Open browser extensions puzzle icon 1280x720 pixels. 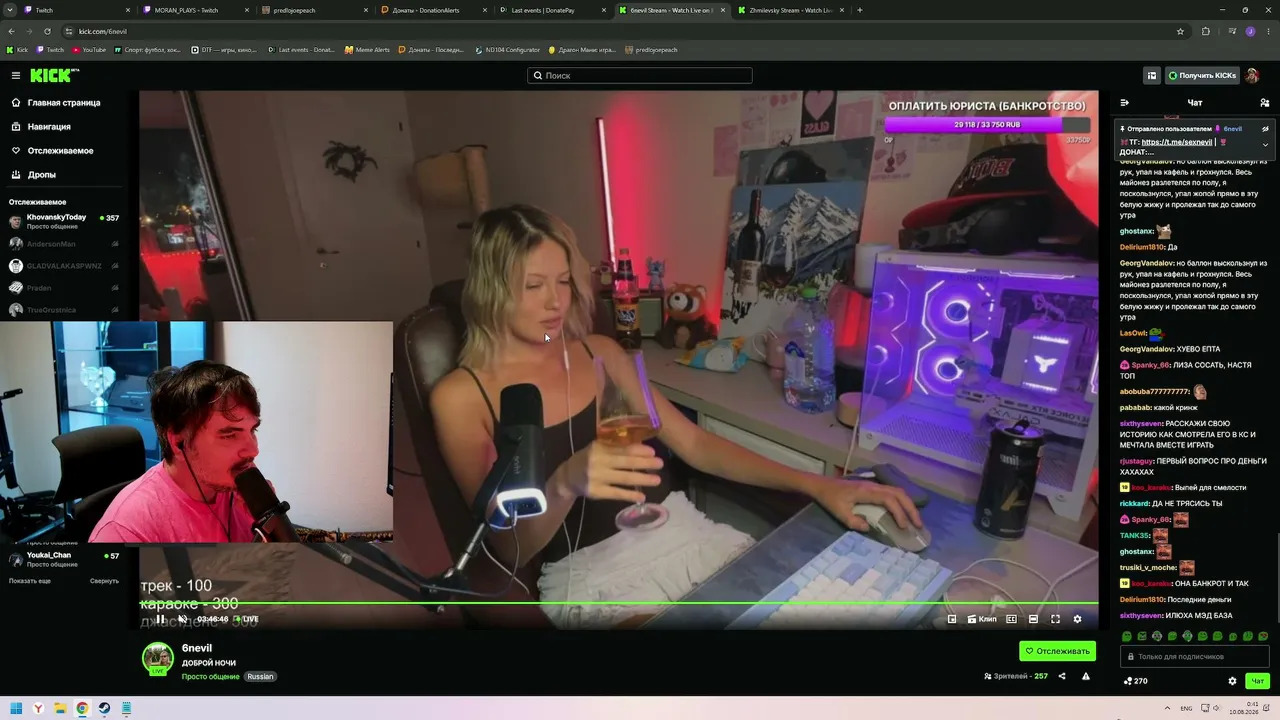pyautogui.click(x=1205, y=31)
